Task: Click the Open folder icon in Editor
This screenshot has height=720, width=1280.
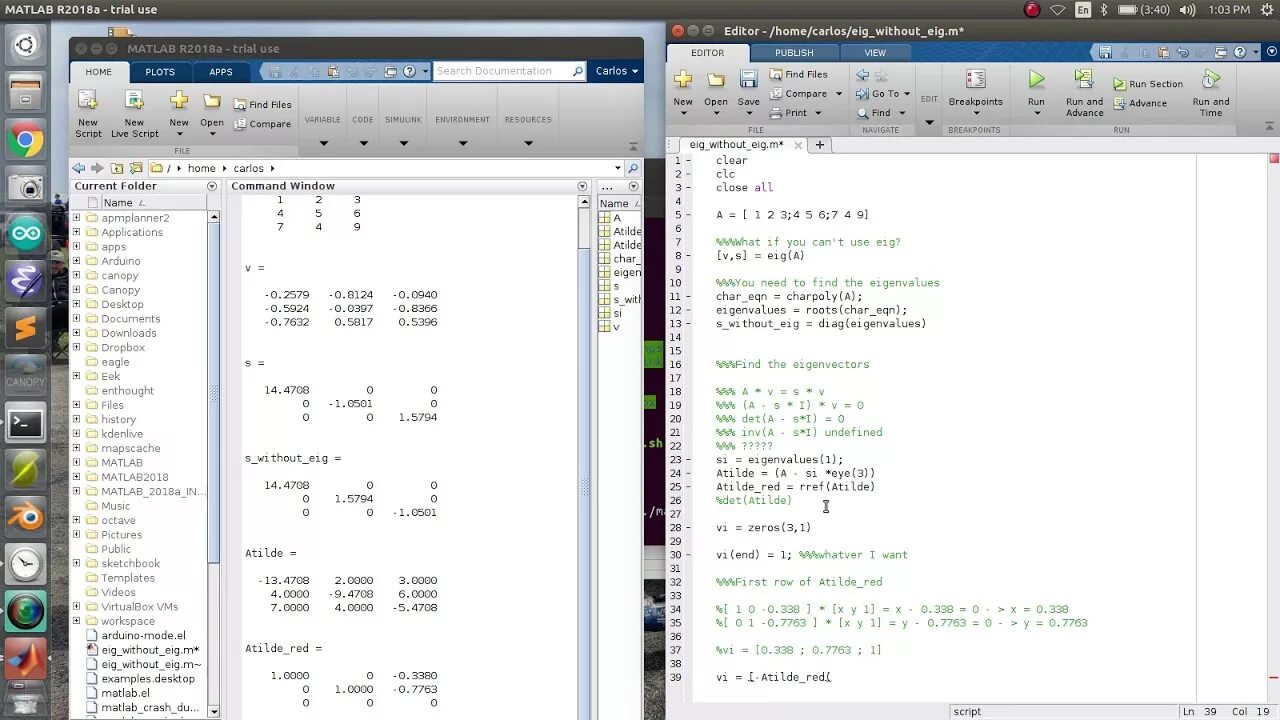Action: click(x=716, y=79)
